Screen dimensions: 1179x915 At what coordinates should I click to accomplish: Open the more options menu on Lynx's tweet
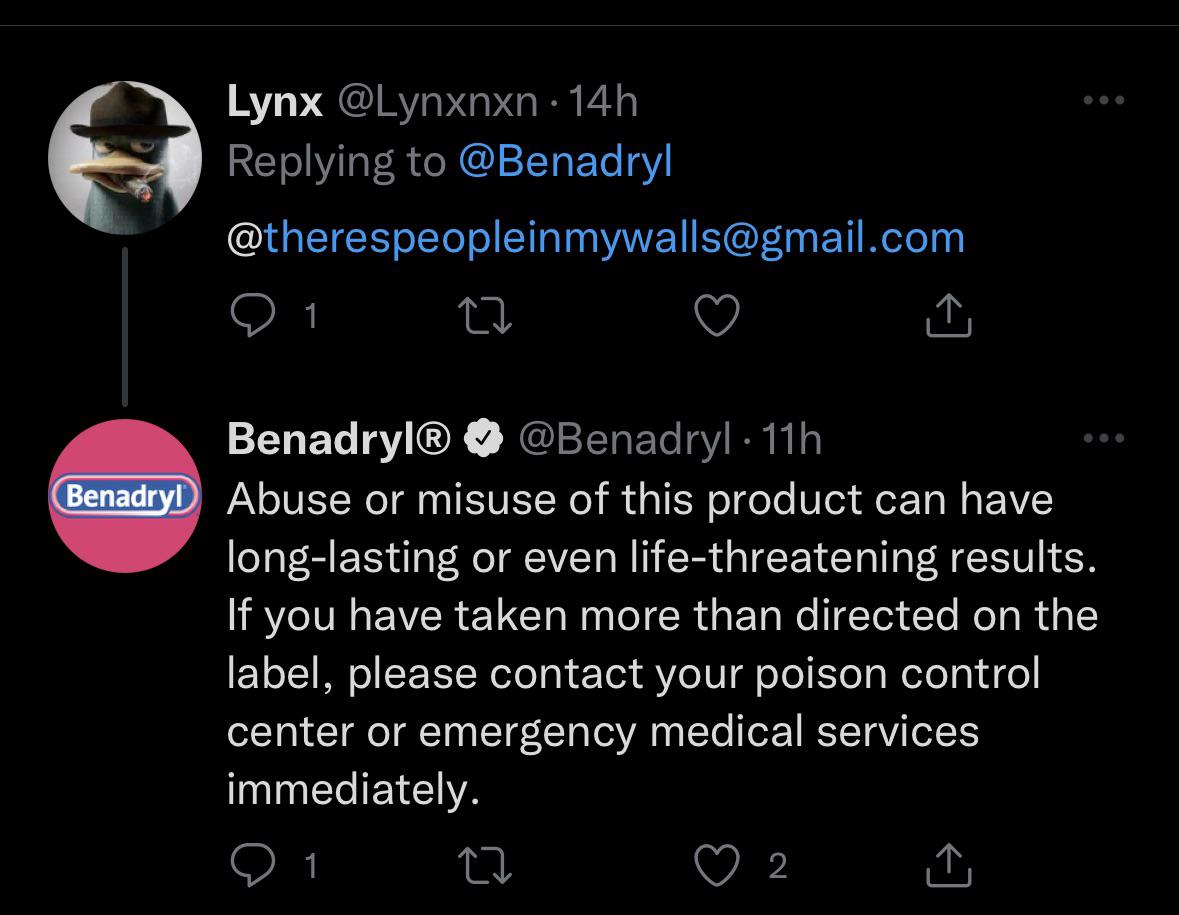(x=1104, y=98)
